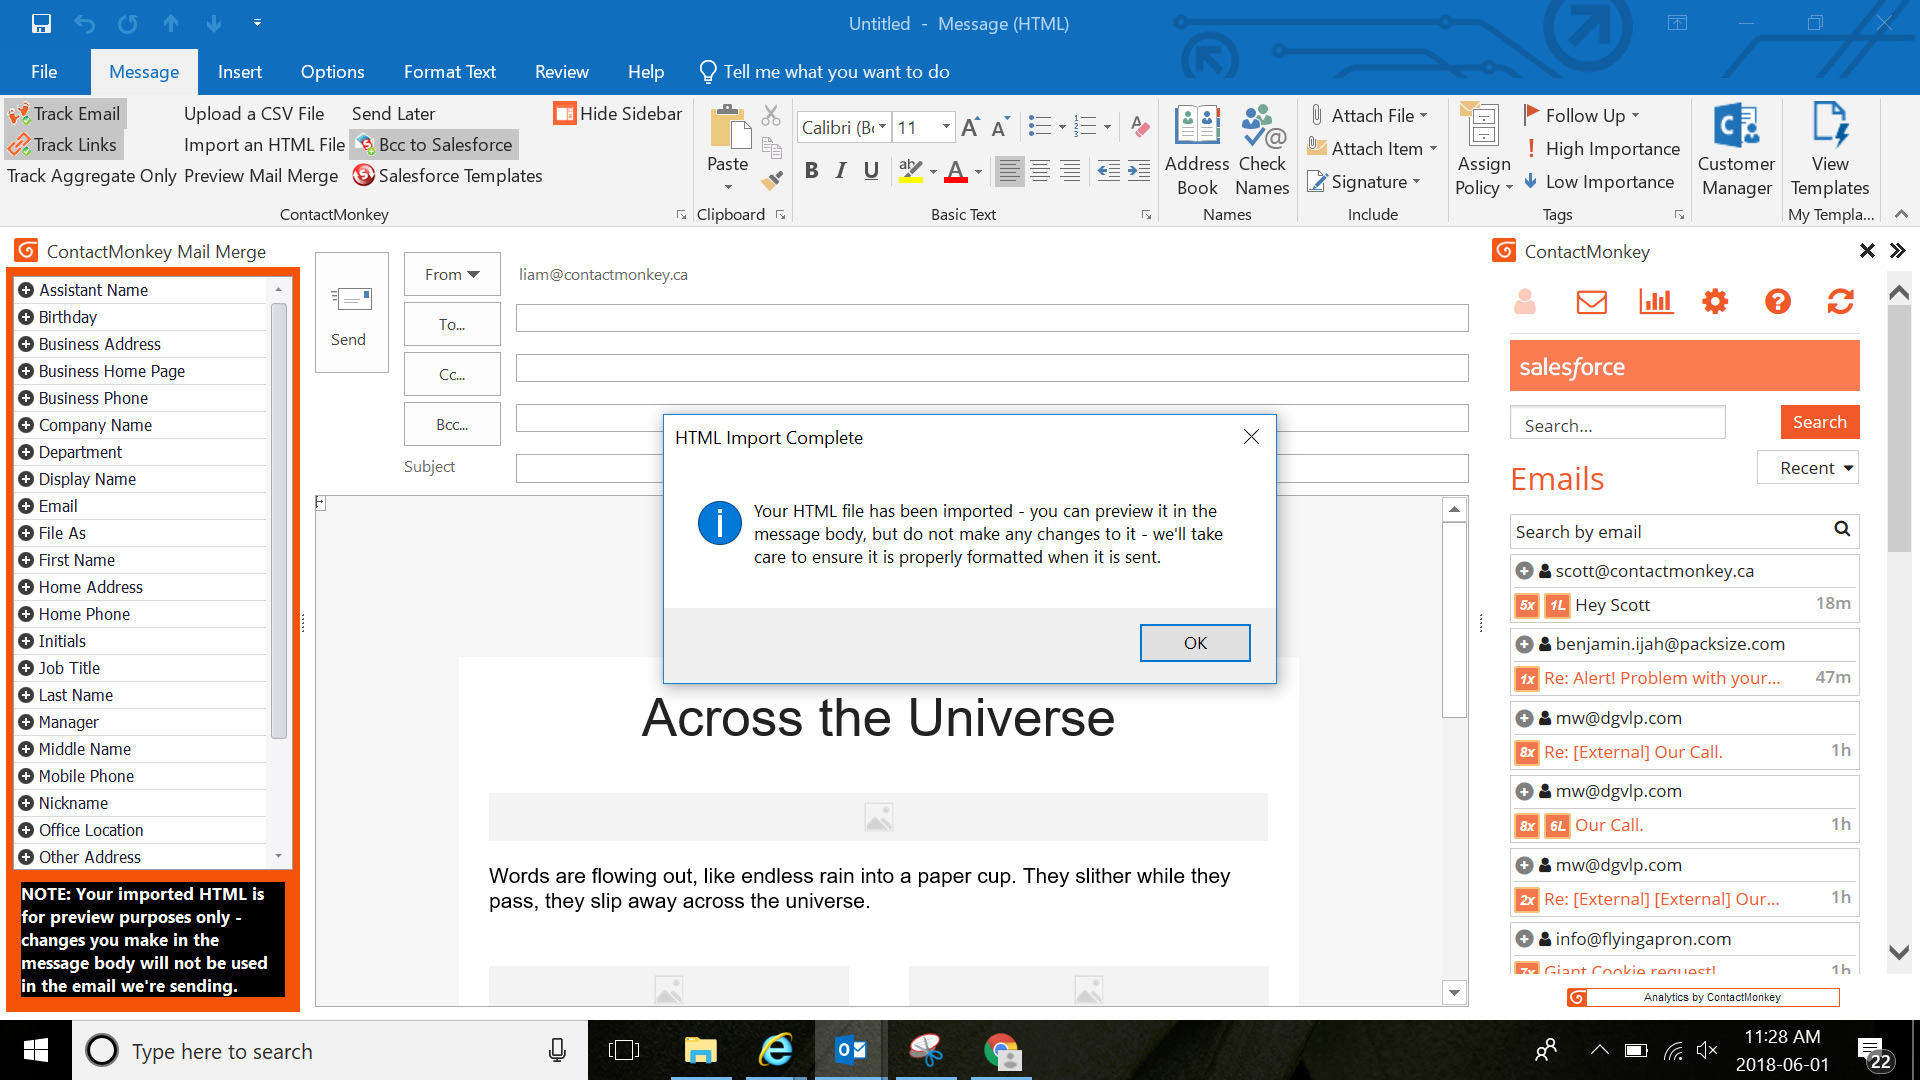Viewport: 1920px width, 1080px height.
Task: Expand the Recent emails dropdown
Action: click(x=1812, y=467)
